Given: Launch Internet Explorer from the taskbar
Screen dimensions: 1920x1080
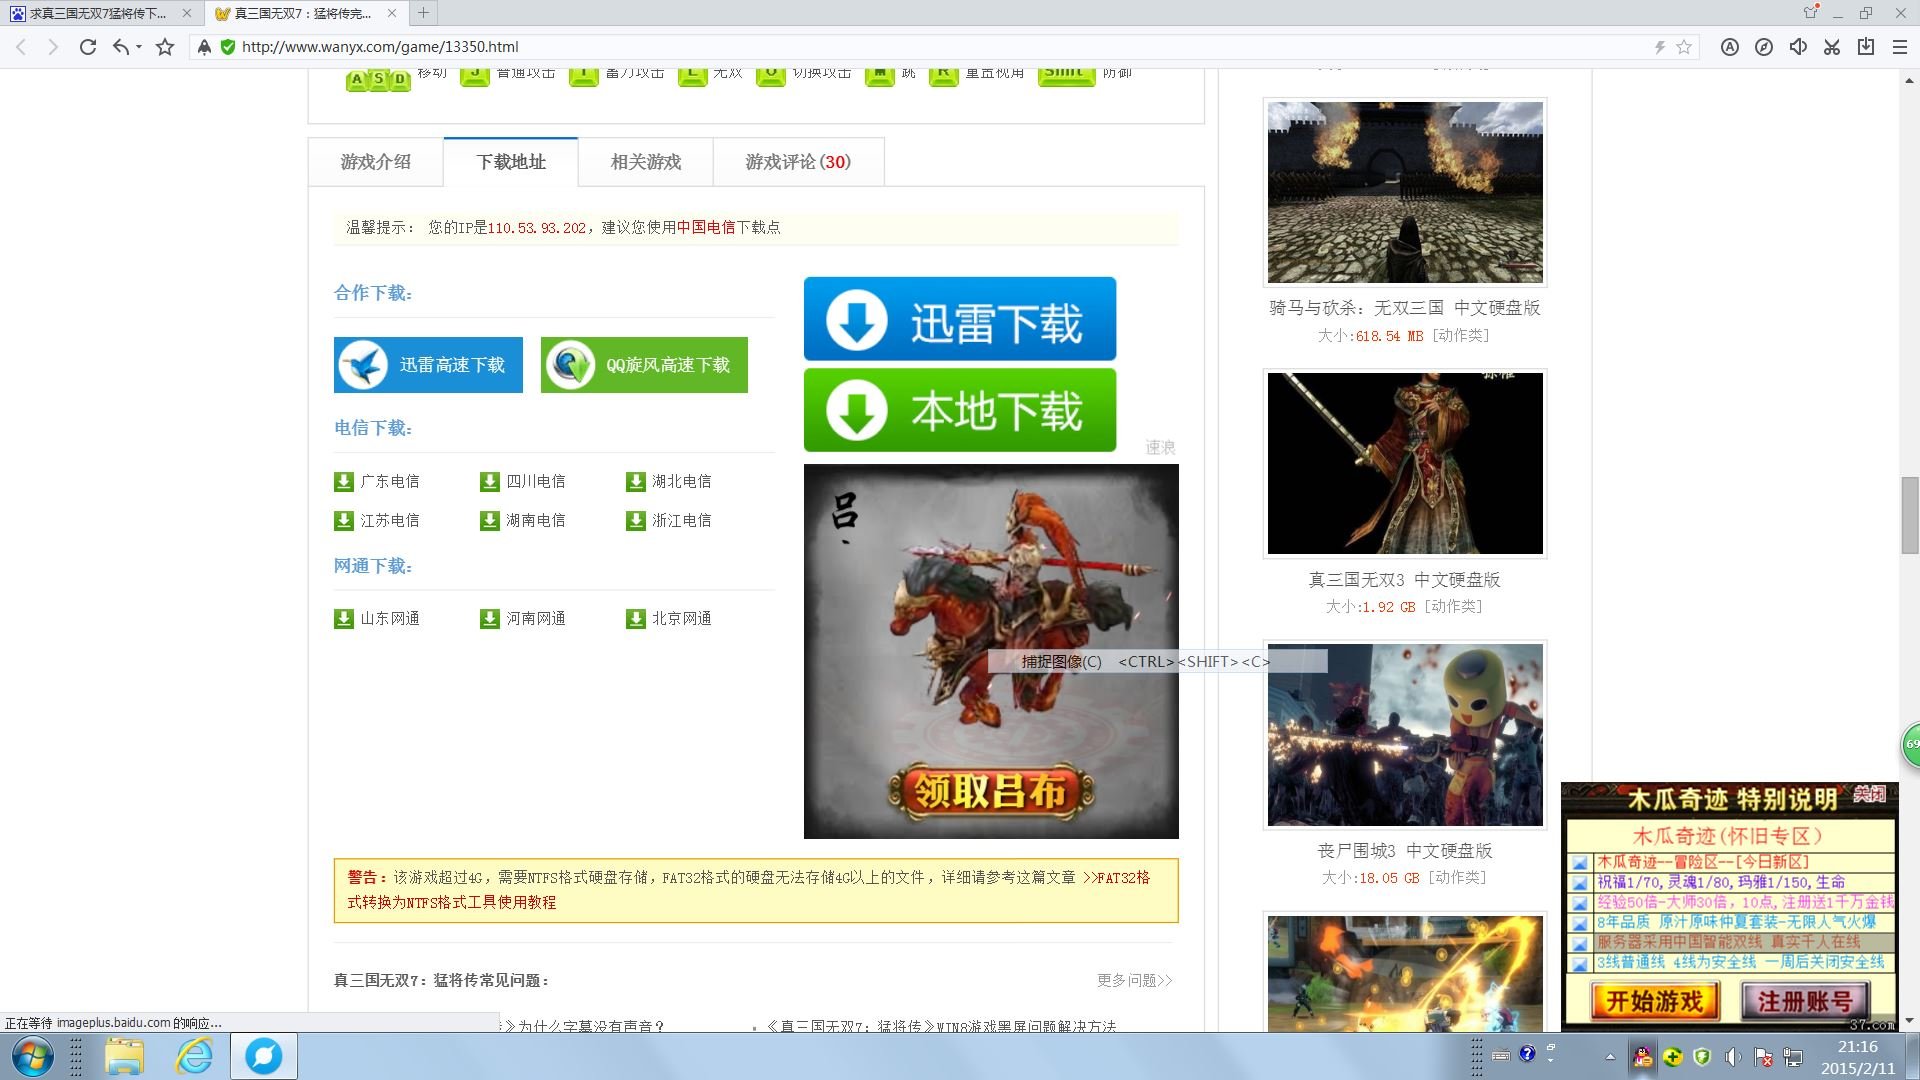Looking at the screenshot, I should coord(193,1056).
